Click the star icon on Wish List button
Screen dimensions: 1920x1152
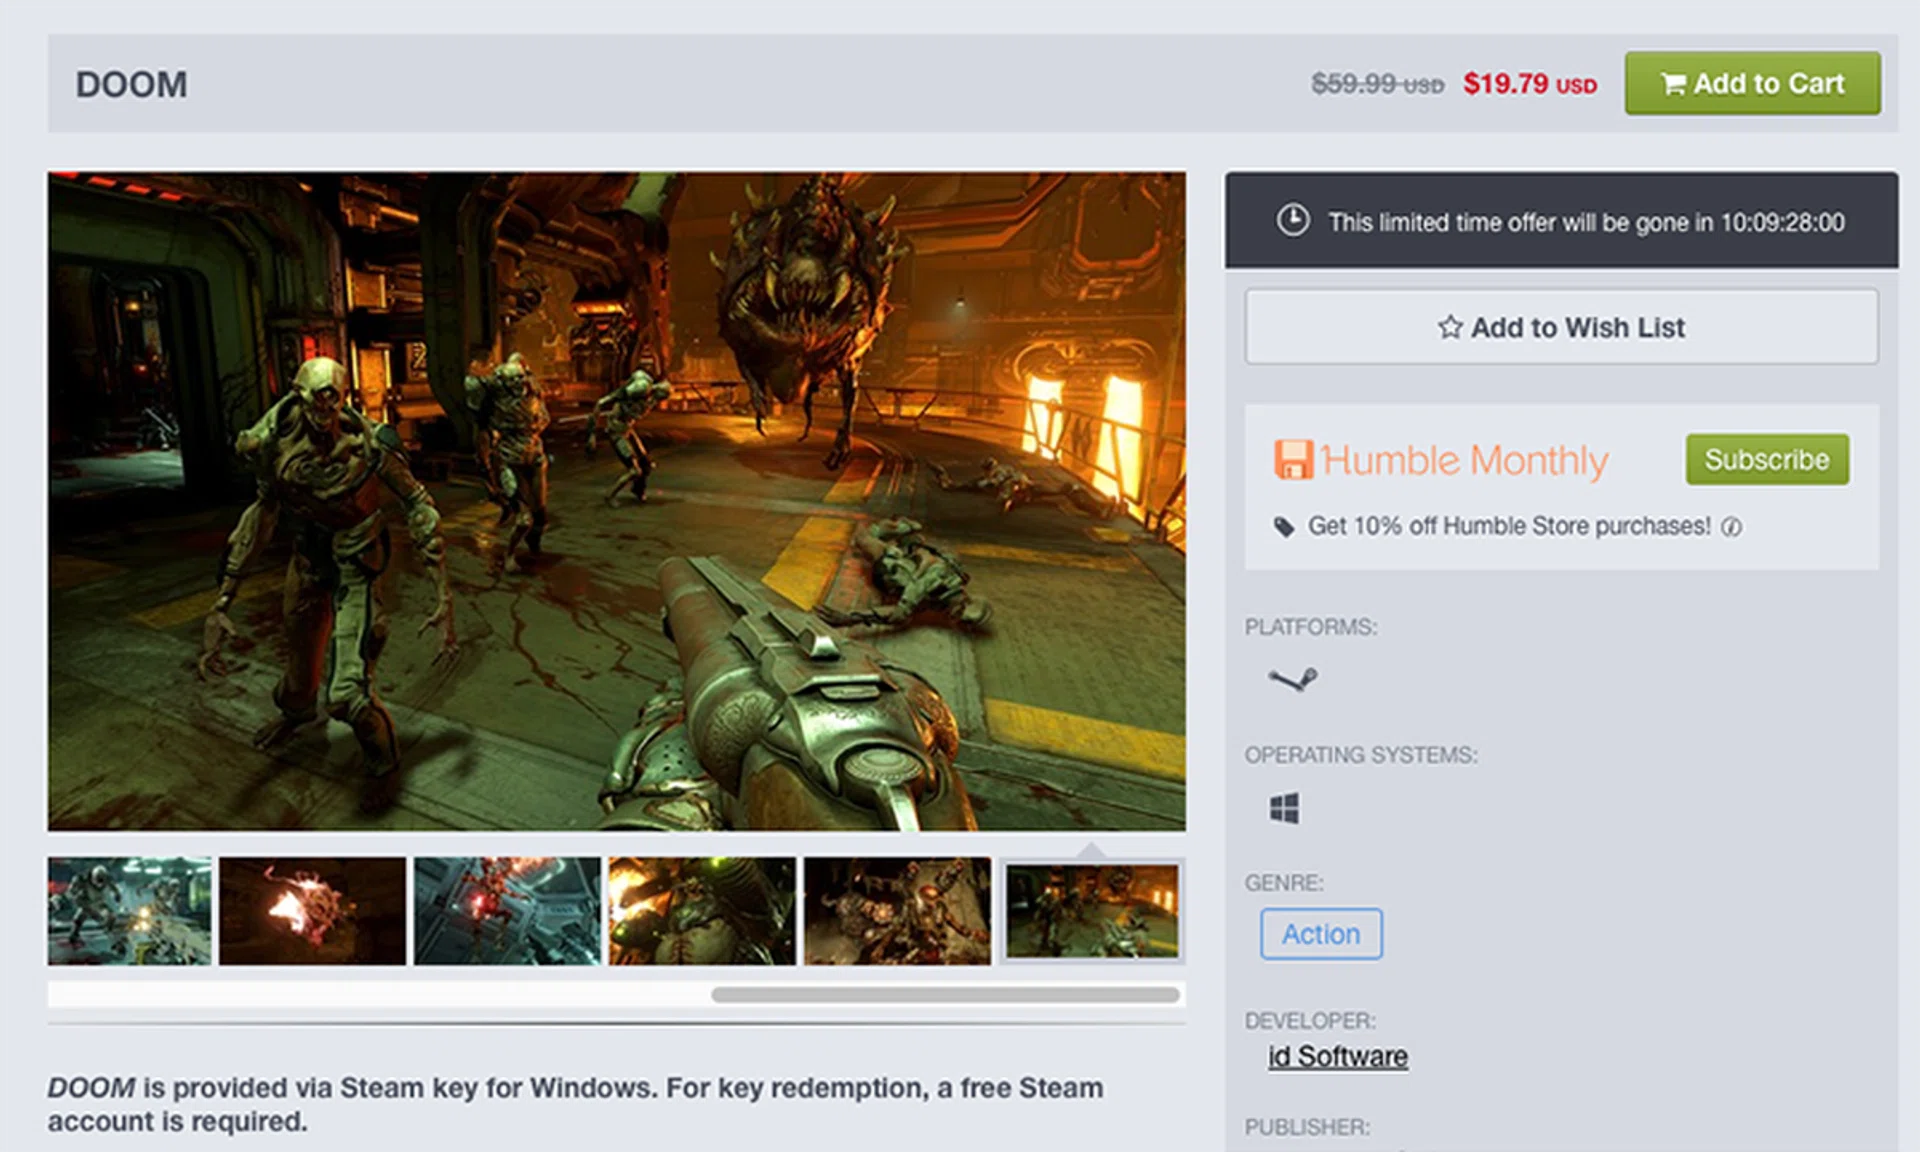(1449, 327)
